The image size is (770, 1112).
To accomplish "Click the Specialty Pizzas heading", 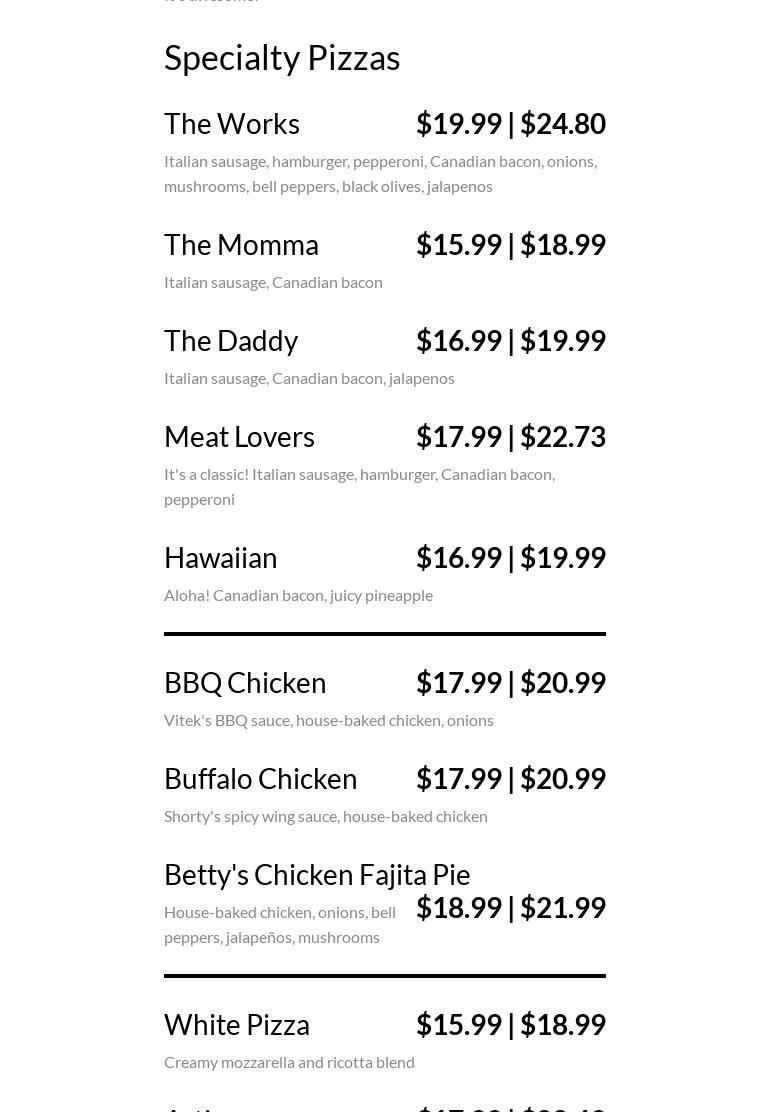I will click(282, 58).
